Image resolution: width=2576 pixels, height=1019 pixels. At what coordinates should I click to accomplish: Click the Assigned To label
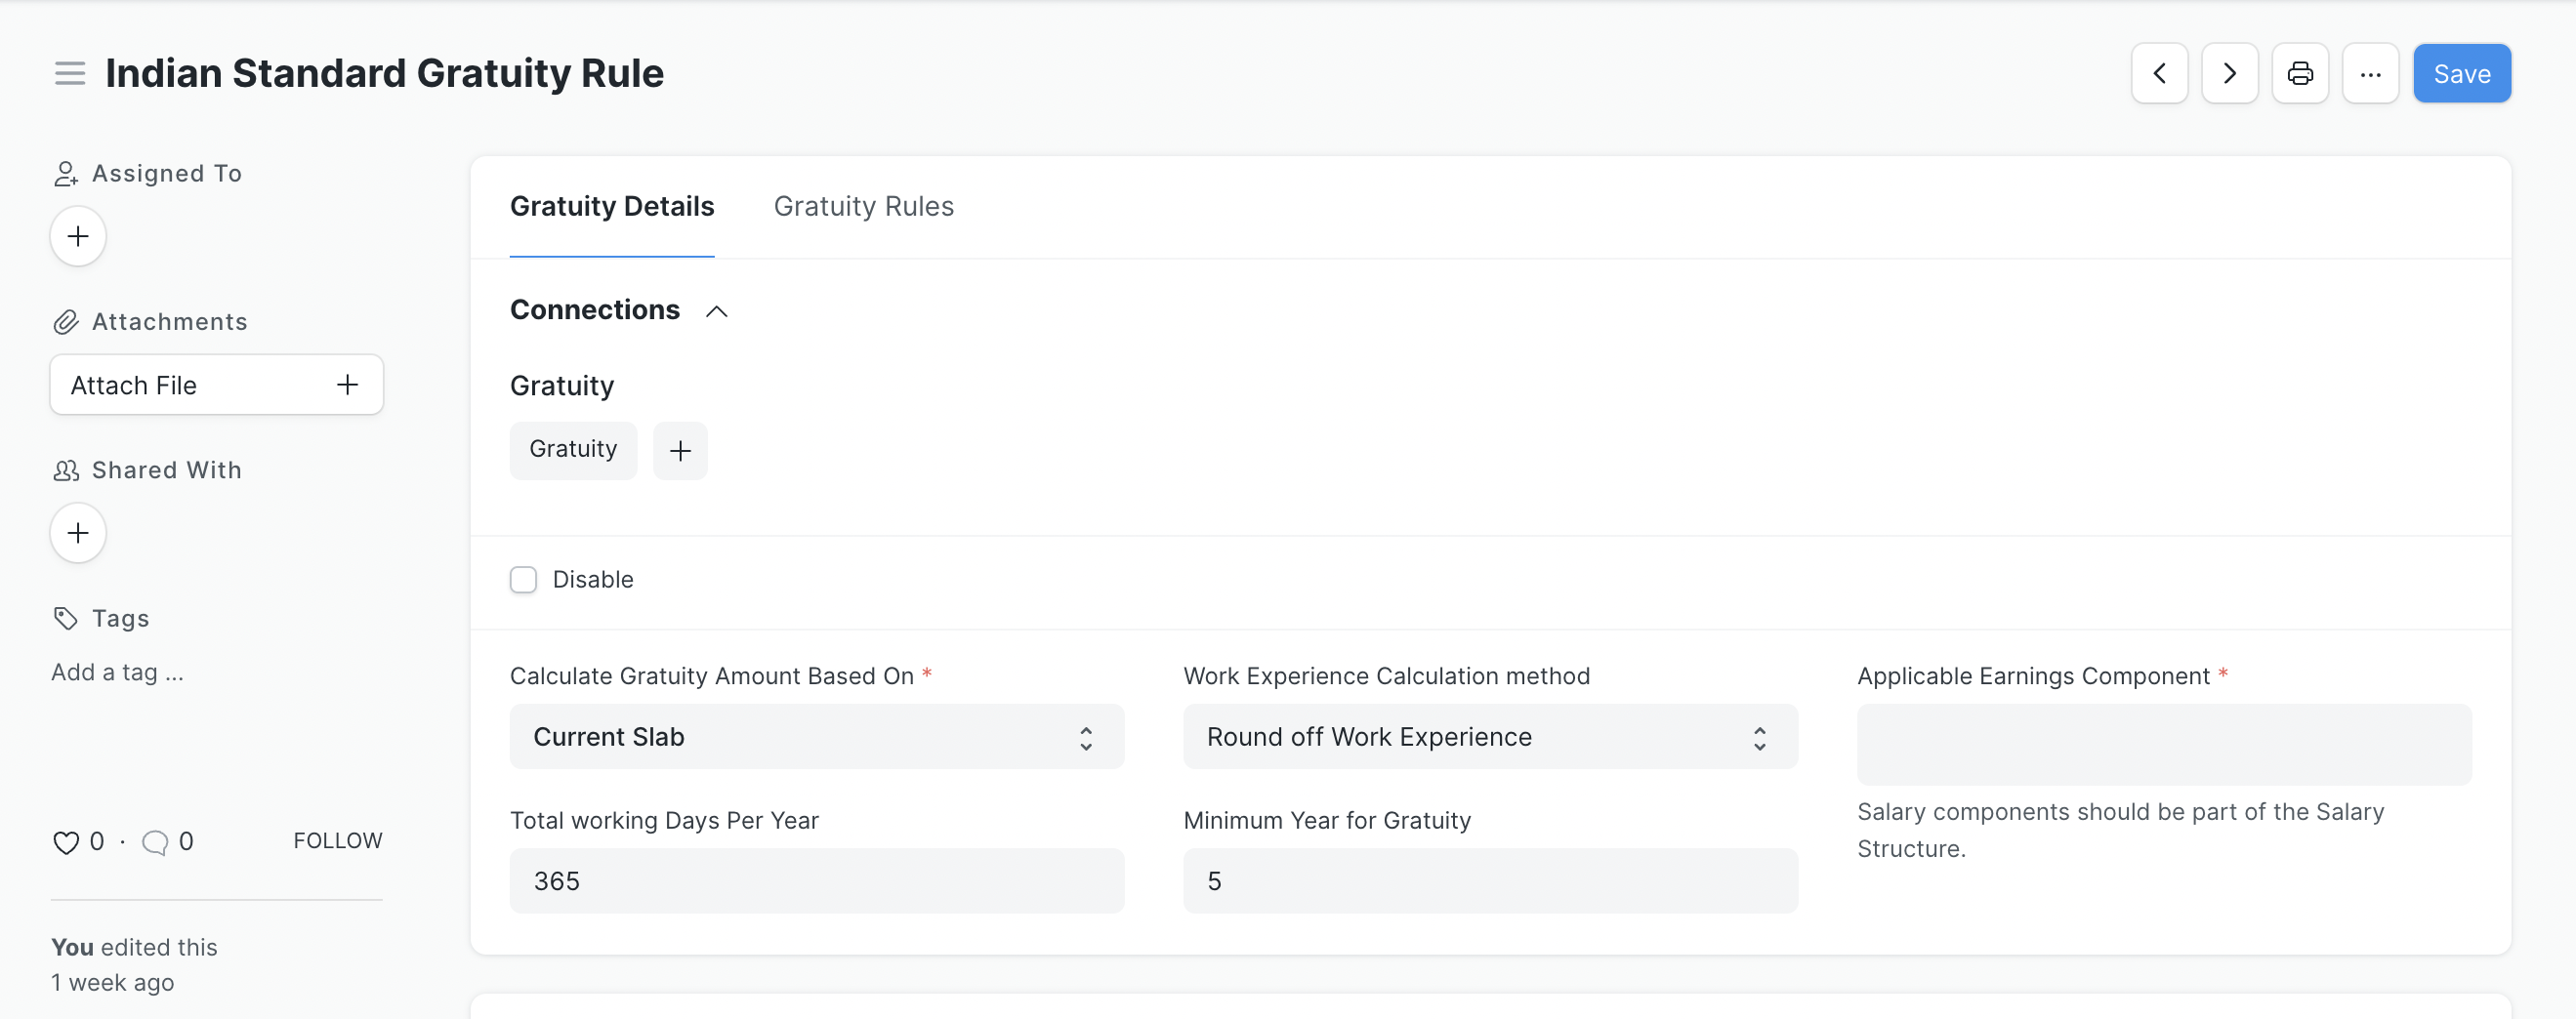(167, 174)
